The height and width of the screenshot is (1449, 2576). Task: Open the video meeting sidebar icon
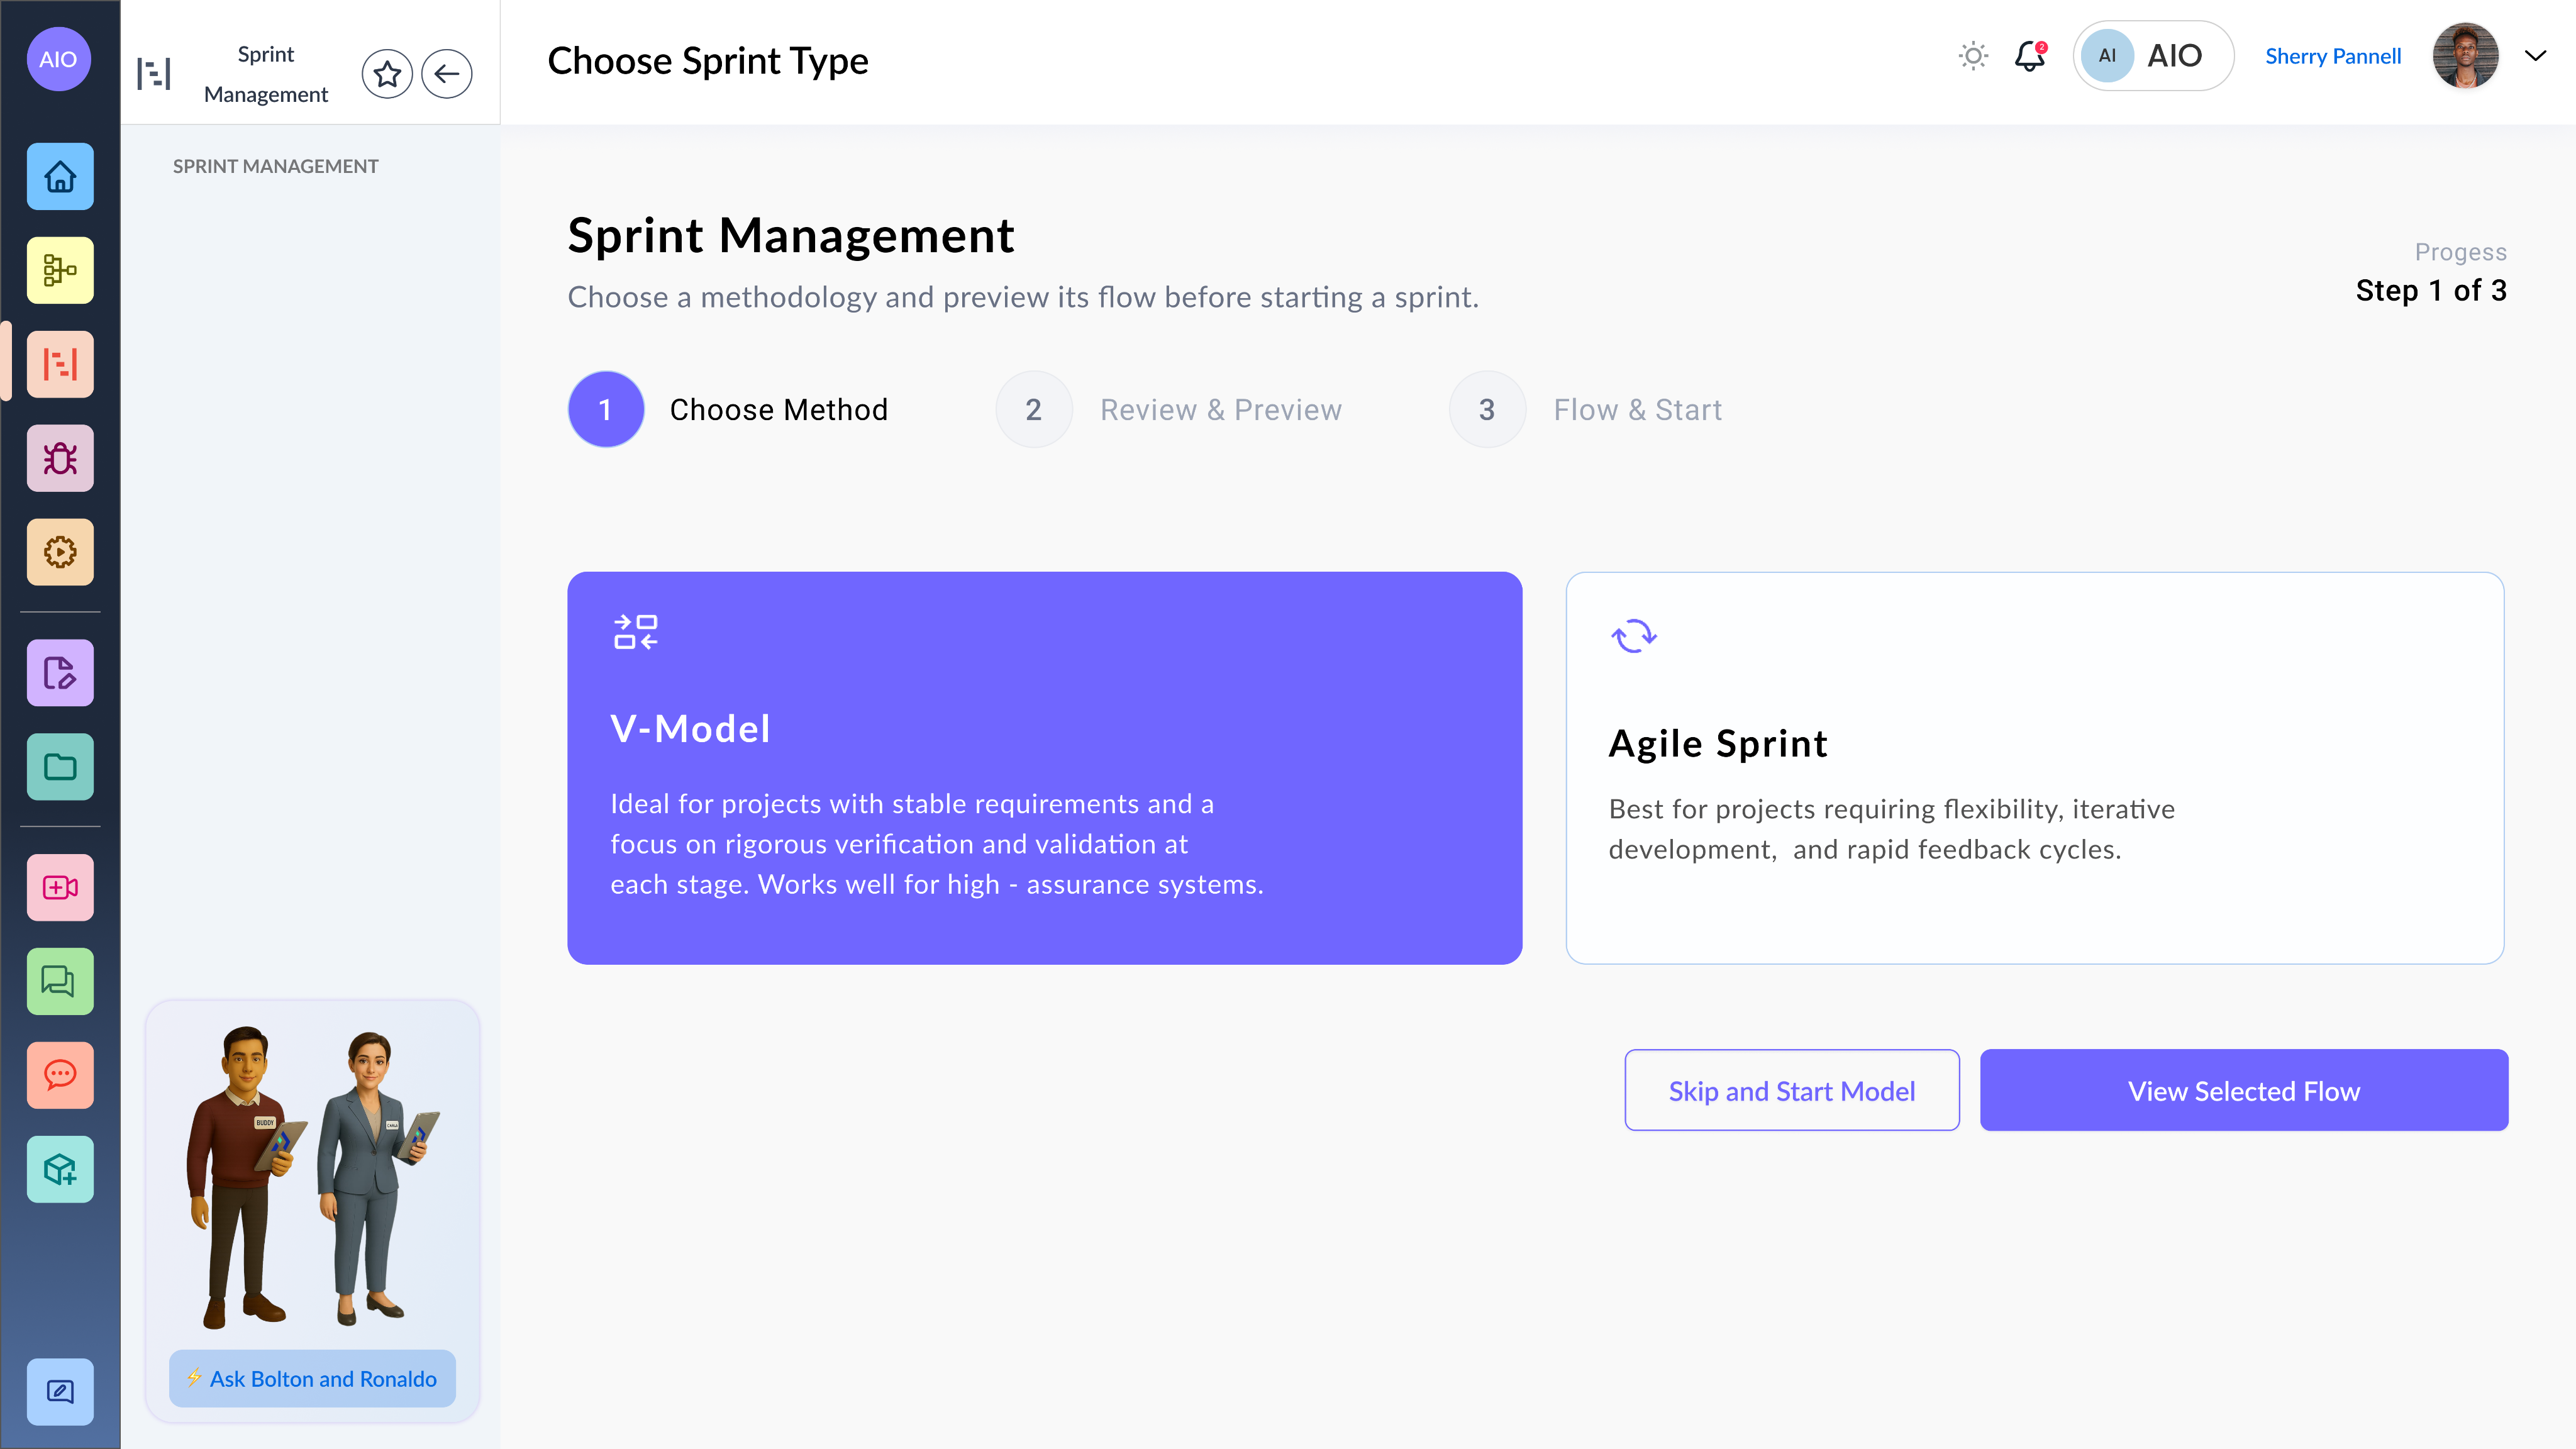pyautogui.click(x=60, y=887)
